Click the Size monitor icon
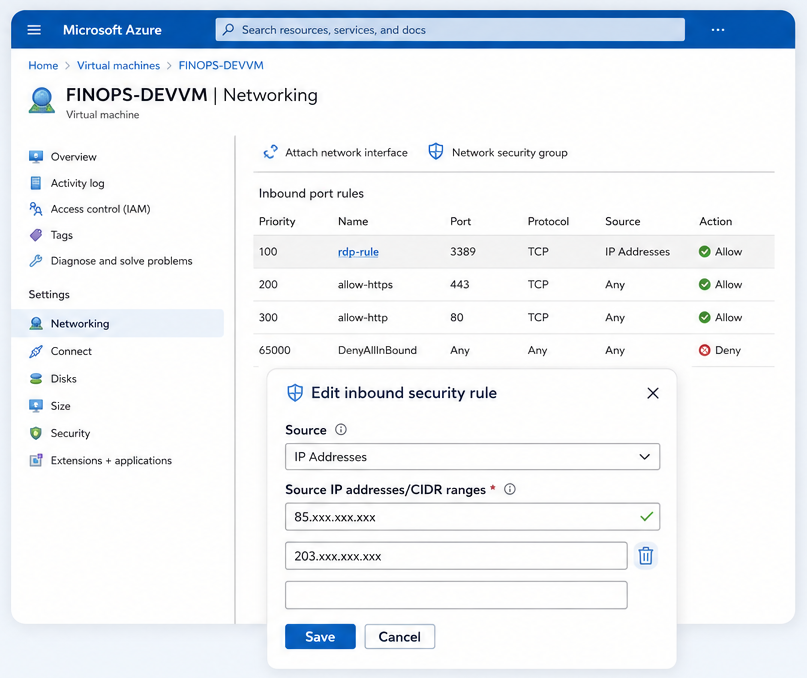This screenshot has width=807, height=678. coord(36,406)
